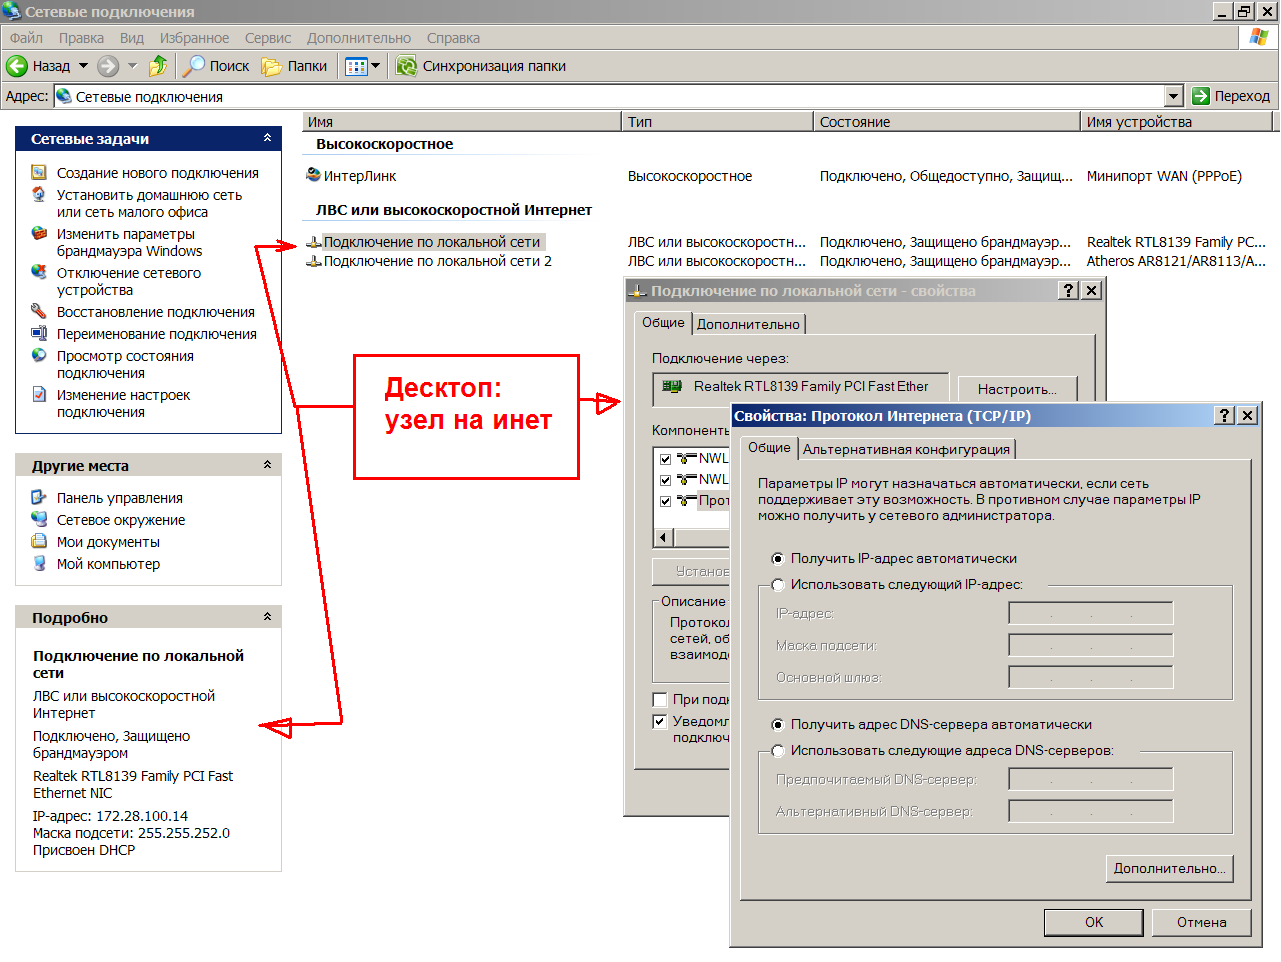Select Использовать следующие адреса DNS-серверов option
This screenshot has width=1281, height=962.
[x=778, y=751]
